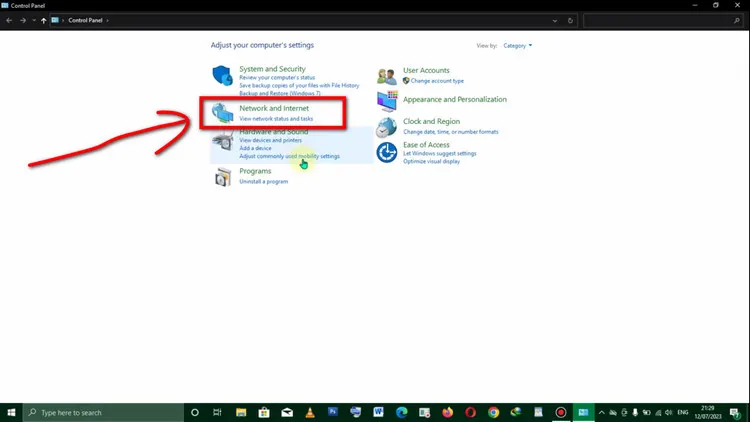Open Backup and Restore (Windows 7)
This screenshot has width=750, height=422.
click(280, 93)
